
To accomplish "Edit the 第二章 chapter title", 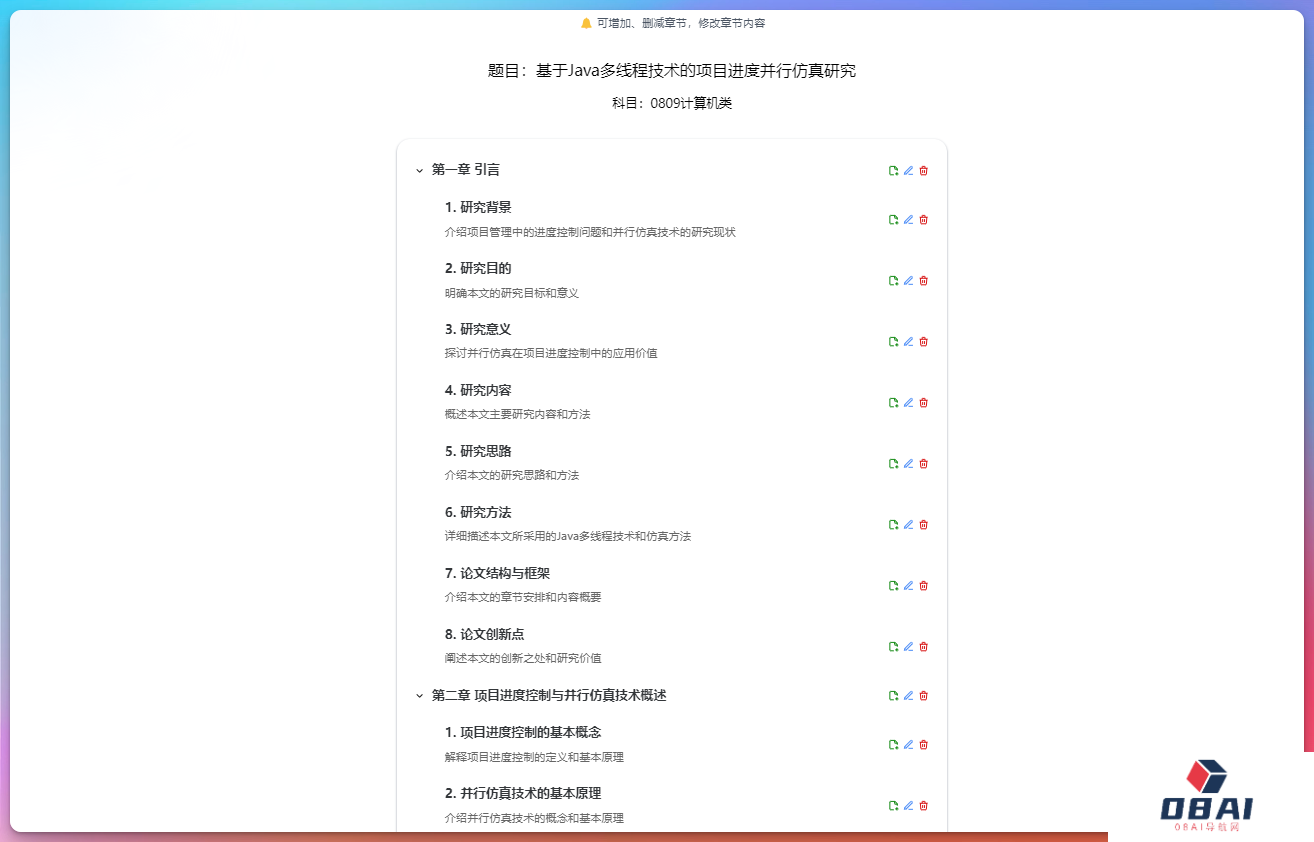I will coord(909,696).
